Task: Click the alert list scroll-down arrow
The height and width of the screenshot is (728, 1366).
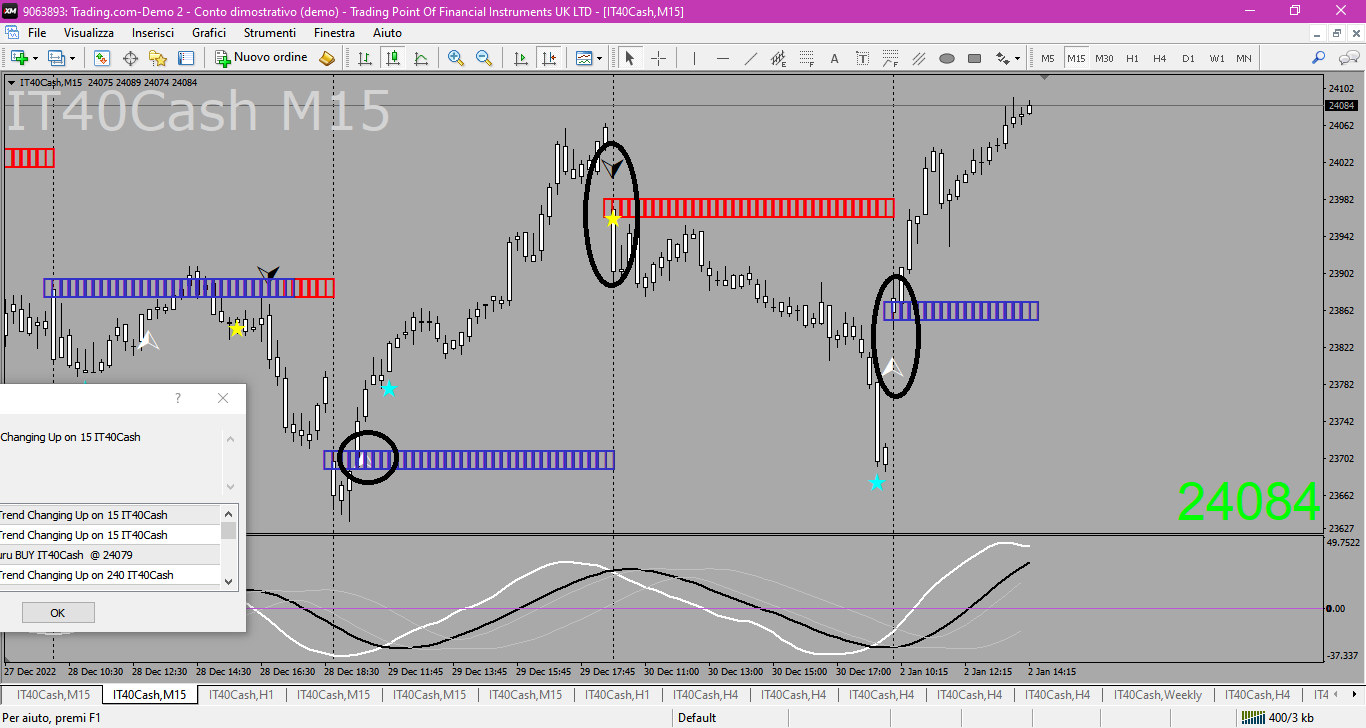Action: [229, 580]
